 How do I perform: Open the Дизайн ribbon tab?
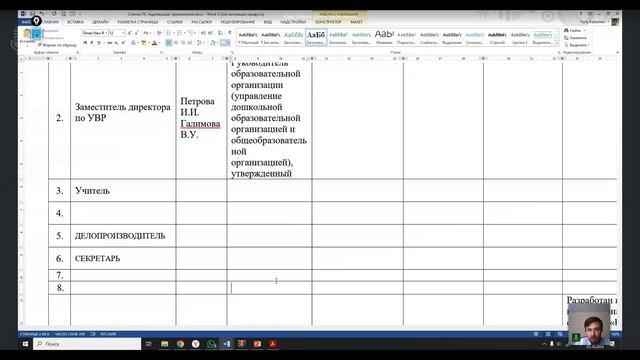click(100, 22)
